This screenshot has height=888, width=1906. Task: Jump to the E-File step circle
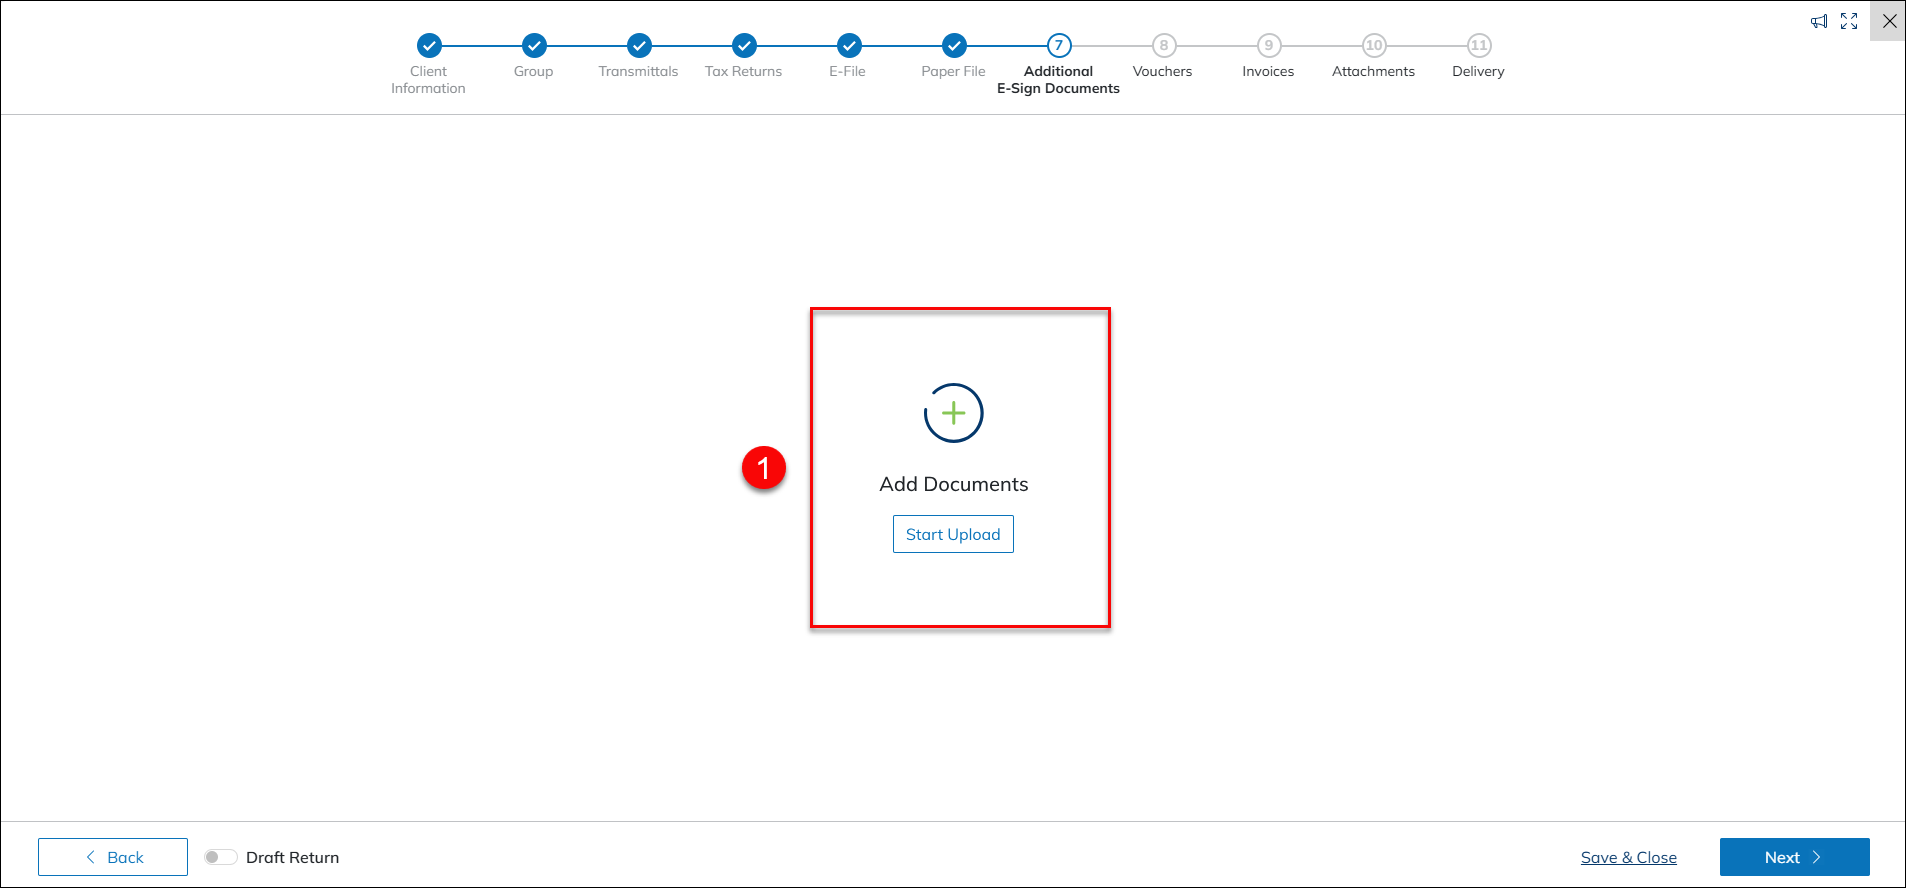(849, 46)
